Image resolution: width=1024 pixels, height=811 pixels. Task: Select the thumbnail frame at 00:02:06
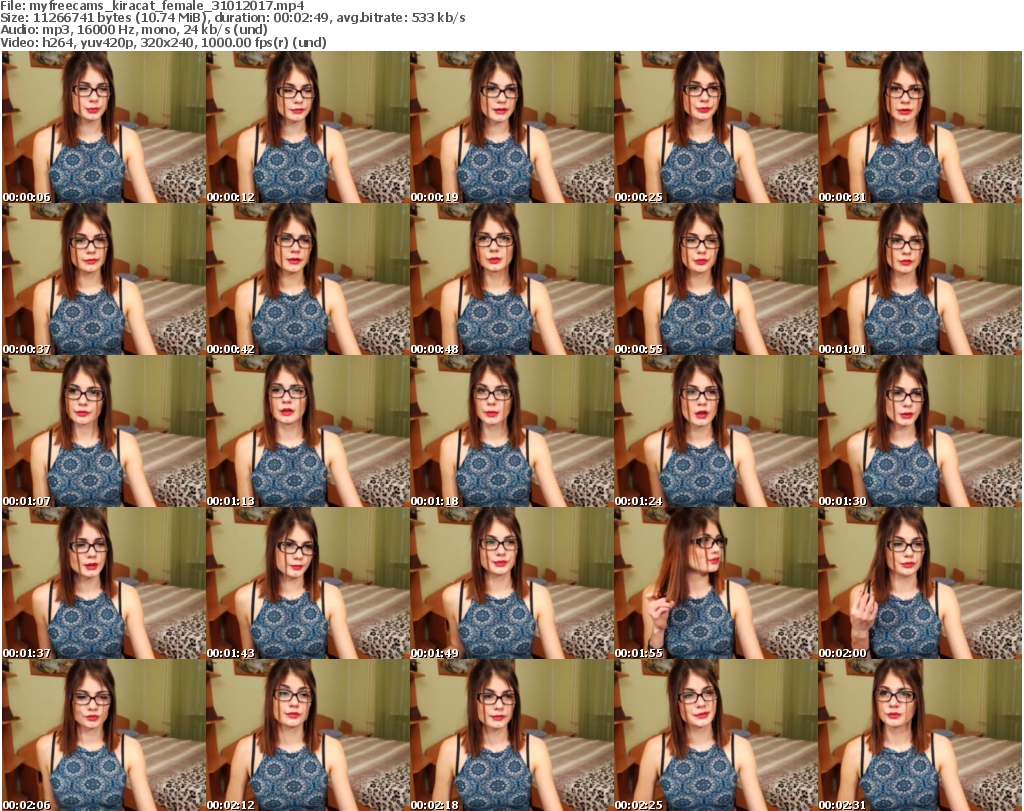pos(103,735)
